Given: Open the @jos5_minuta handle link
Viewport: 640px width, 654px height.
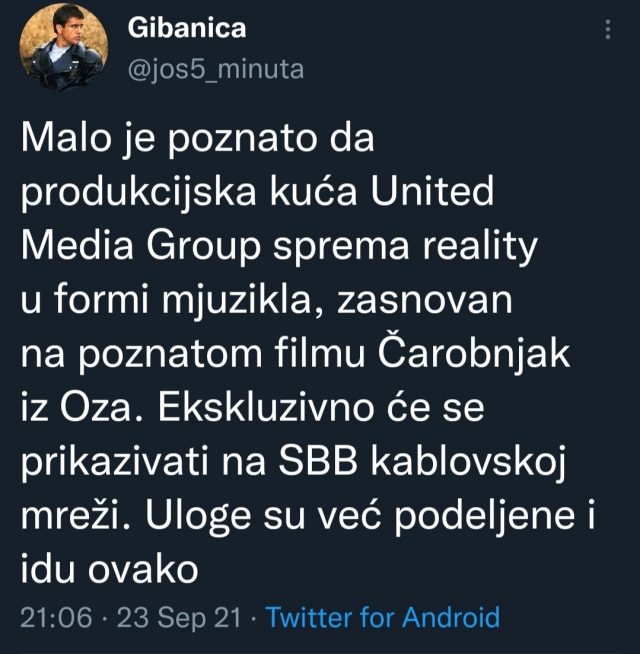Looking at the screenshot, I should (216, 69).
